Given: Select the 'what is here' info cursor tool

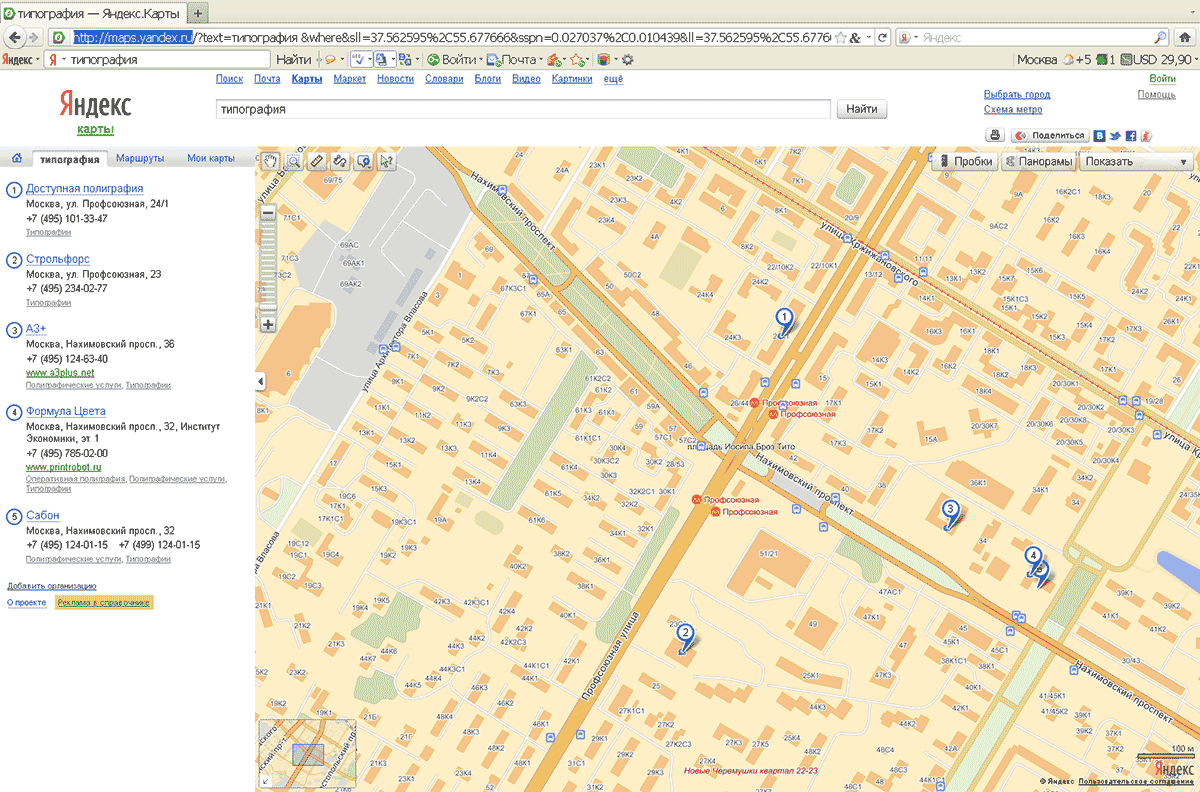Looking at the screenshot, I should 387,160.
